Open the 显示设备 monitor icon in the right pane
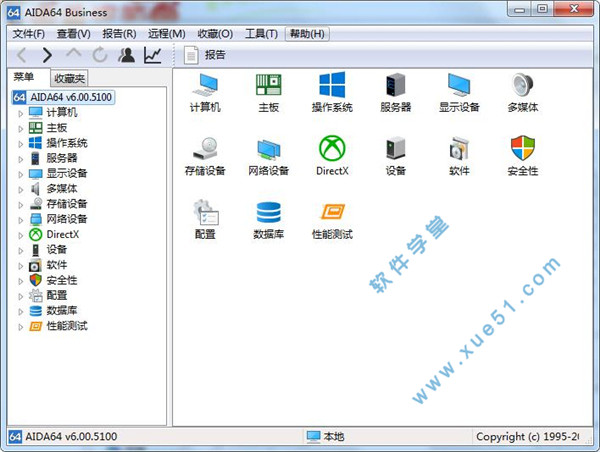 coord(459,92)
